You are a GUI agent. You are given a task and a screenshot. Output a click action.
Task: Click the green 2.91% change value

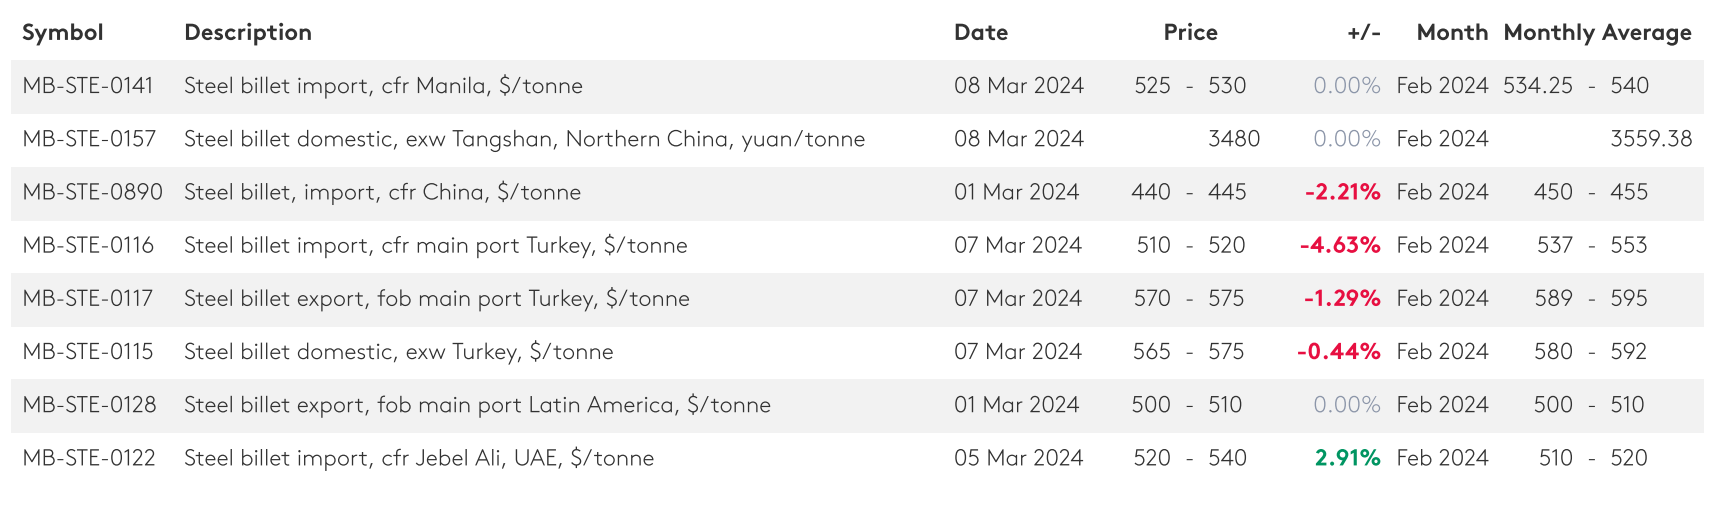(1347, 458)
